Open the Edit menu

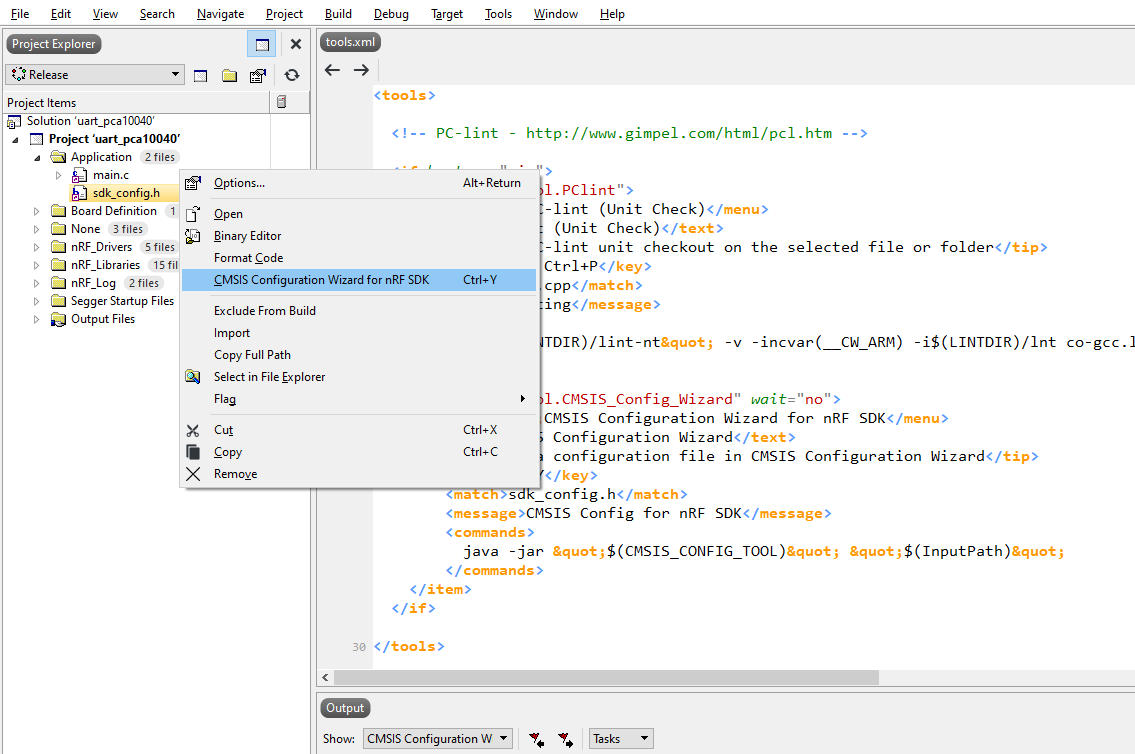pyautogui.click(x=61, y=14)
